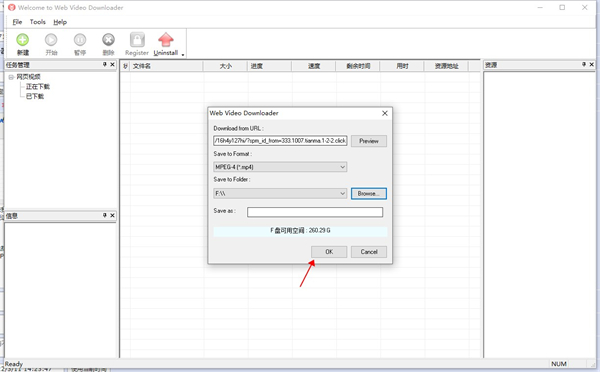This screenshot has height=372, width=600.
Task: Close the 信息 panel
Action: click(112, 215)
